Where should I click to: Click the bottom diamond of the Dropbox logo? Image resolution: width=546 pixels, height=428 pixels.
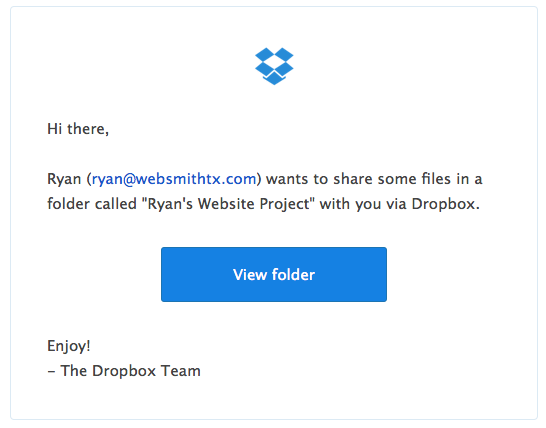(x=274, y=78)
